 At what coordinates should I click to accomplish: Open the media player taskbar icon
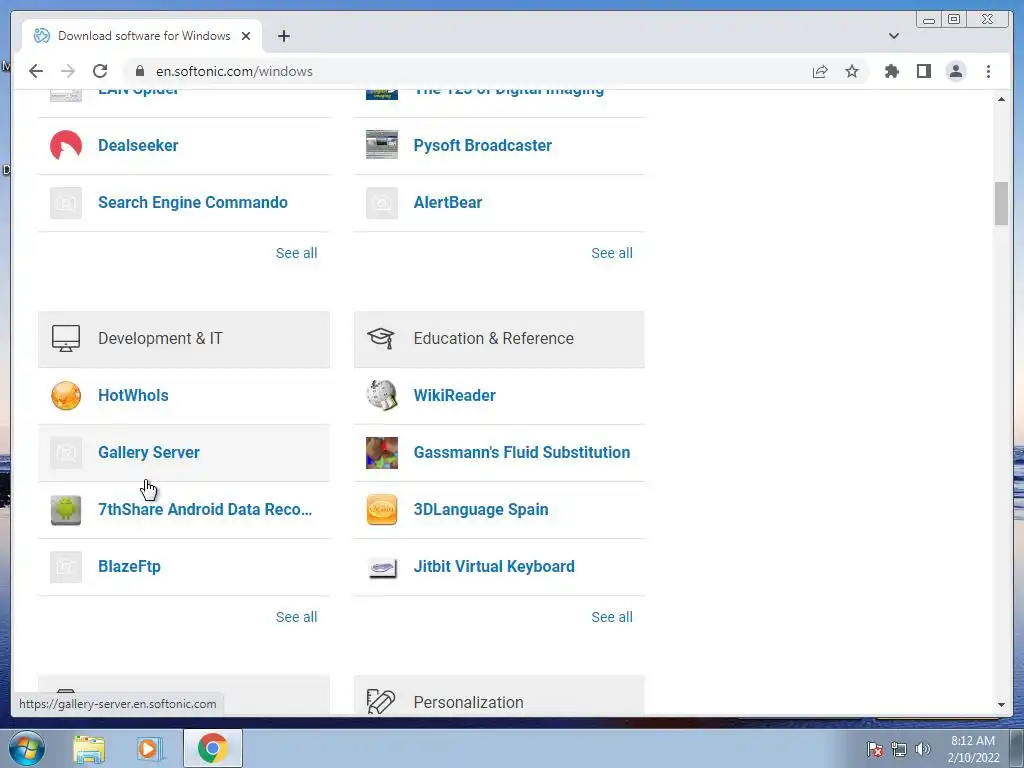tap(150, 749)
